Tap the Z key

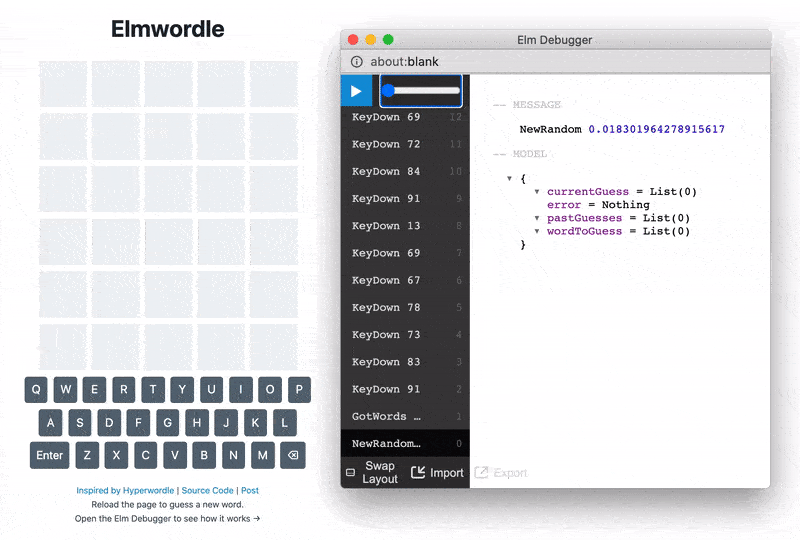(87, 455)
